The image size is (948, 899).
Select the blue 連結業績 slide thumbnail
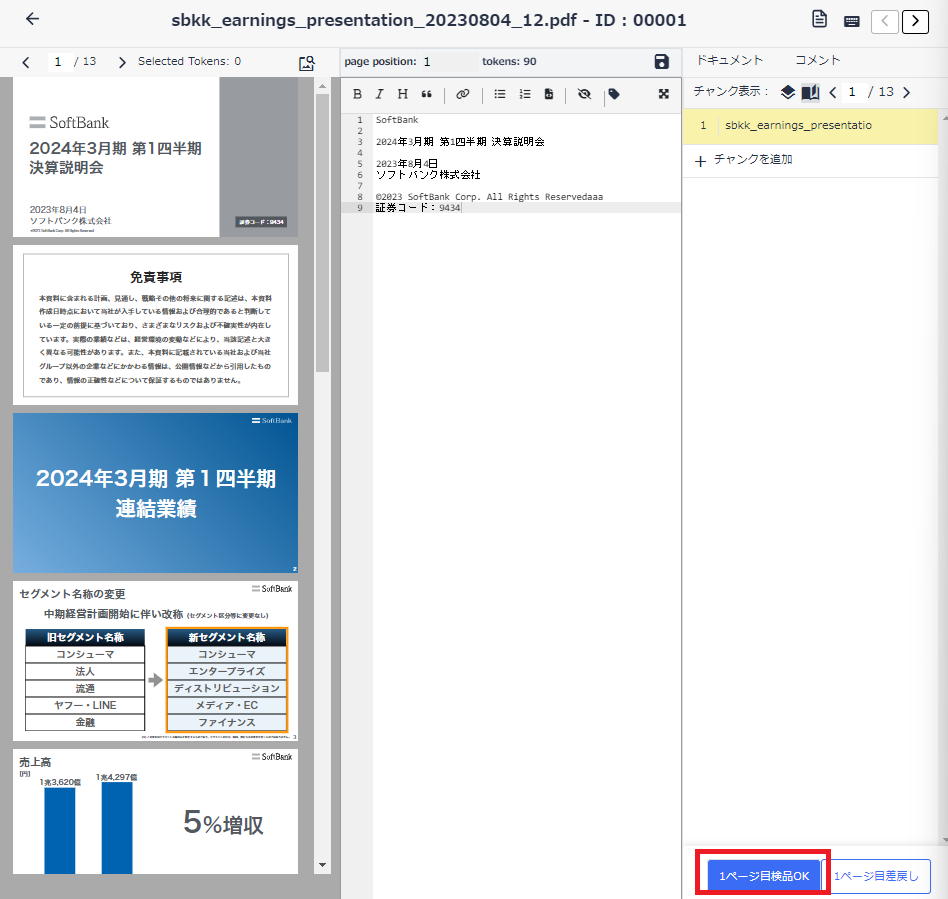point(155,493)
